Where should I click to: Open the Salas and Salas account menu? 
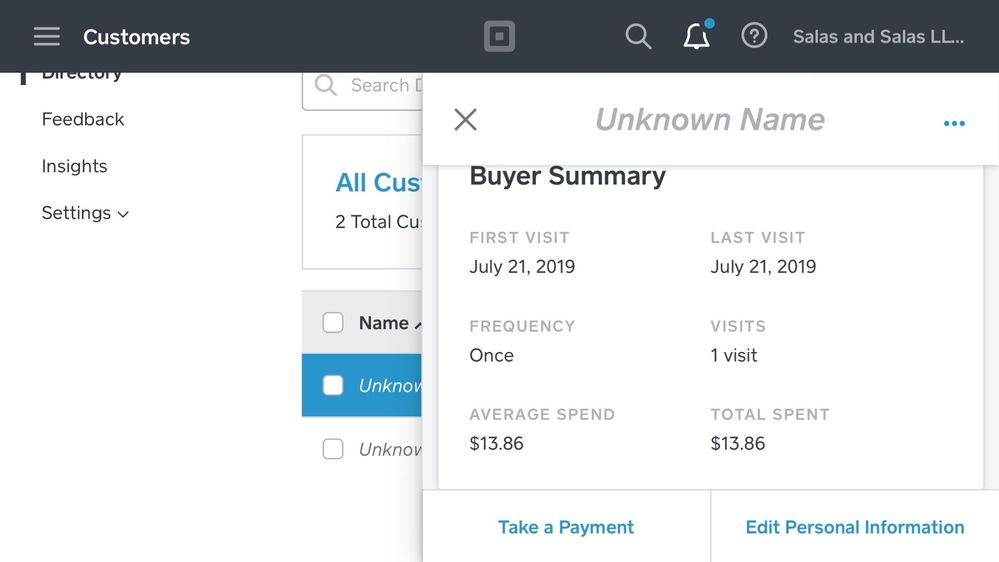pos(878,37)
